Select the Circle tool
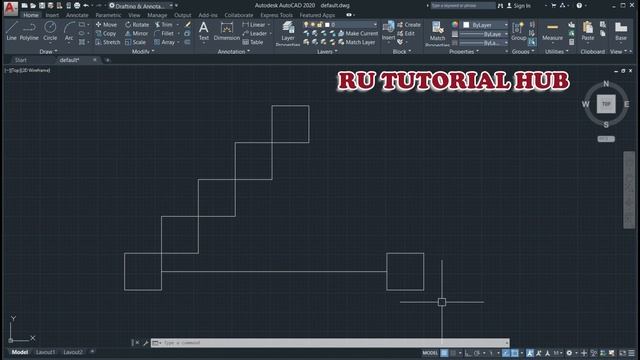This screenshot has width=640, height=360. coord(50,31)
